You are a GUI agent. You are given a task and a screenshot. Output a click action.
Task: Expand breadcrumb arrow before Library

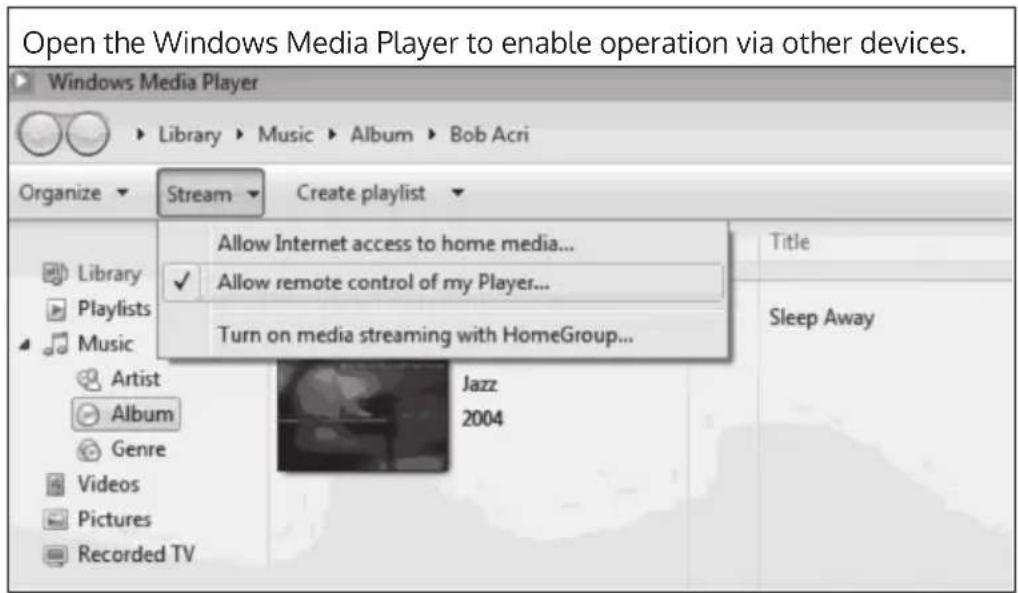pos(140,134)
